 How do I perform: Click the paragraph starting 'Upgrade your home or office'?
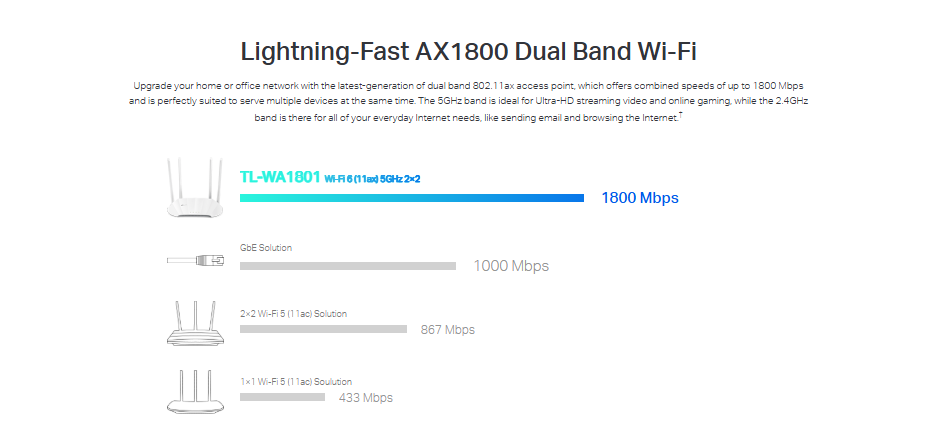[469, 102]
